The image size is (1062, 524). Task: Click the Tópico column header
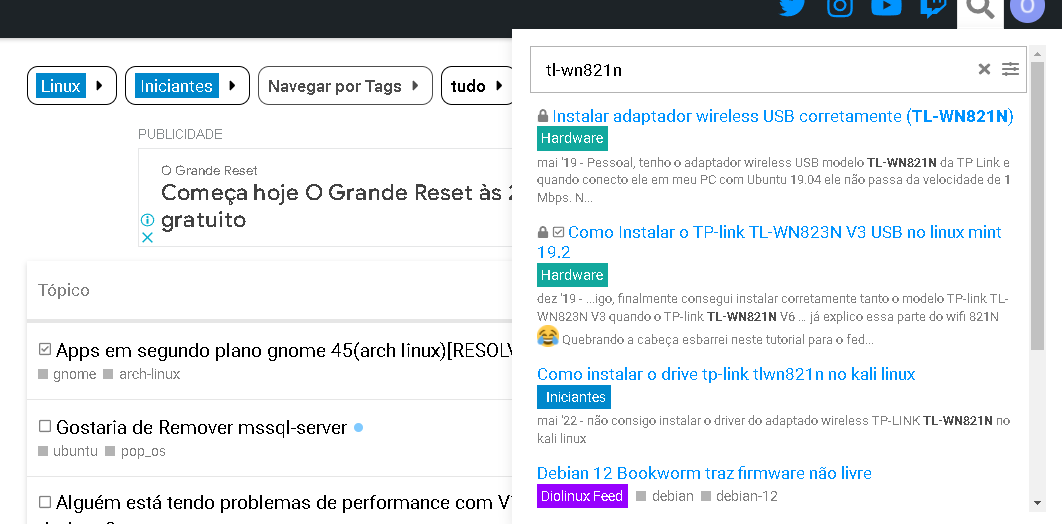(x=64, y=290)
